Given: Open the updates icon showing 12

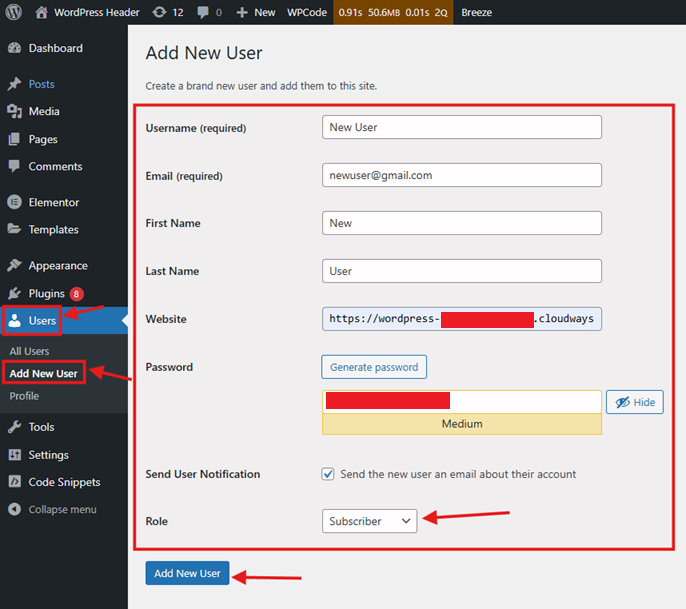Looking at the screenshot, I should (159, 12).
